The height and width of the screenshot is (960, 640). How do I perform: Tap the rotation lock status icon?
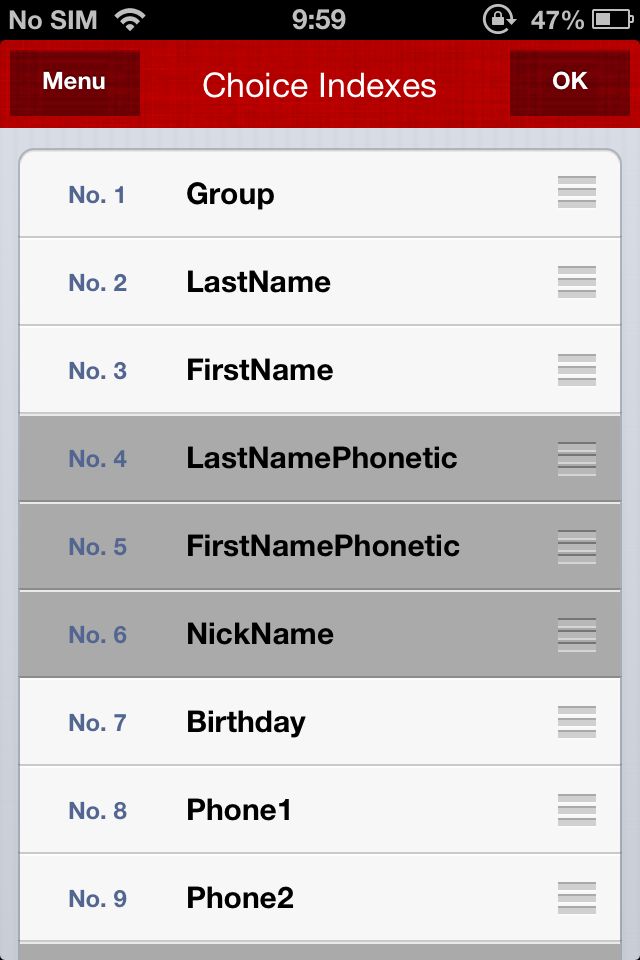(x=499, y=20)
